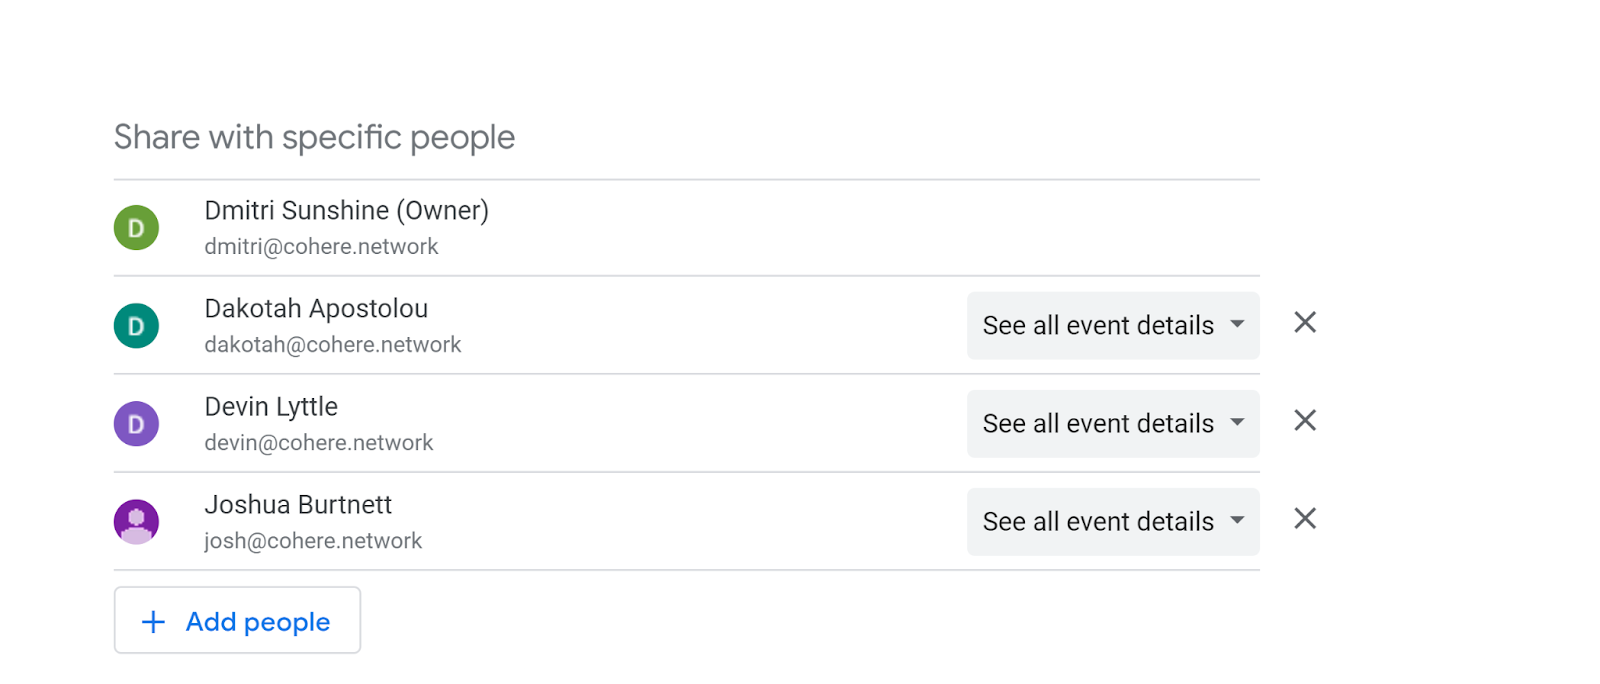This screenshot has height=684, width=1600.
Task: Open Dakotah's permission dropdown
Action: pos(1113,325)
